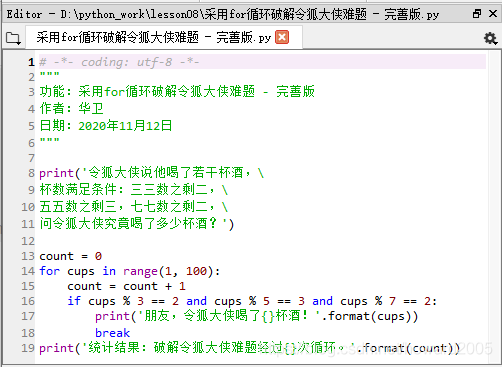Screen dimensions: 502x367
Task: Click the print('令狐大侠说他喝了若干杯酒 line
Action: 152,173
